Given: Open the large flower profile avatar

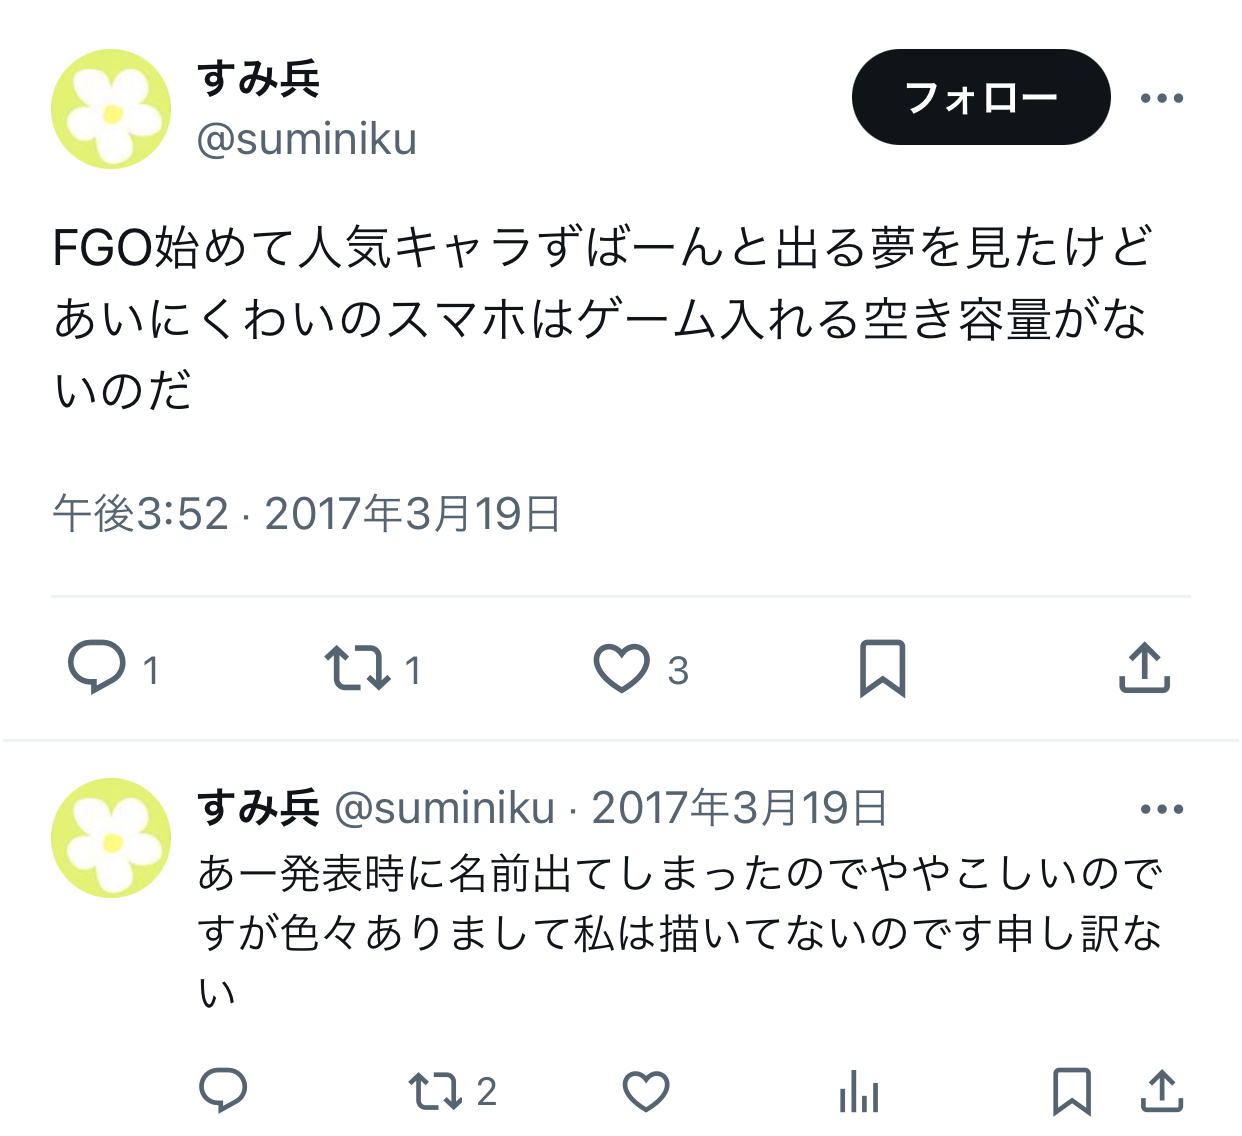Looking at the screenshot, I should tap(111, 109).
